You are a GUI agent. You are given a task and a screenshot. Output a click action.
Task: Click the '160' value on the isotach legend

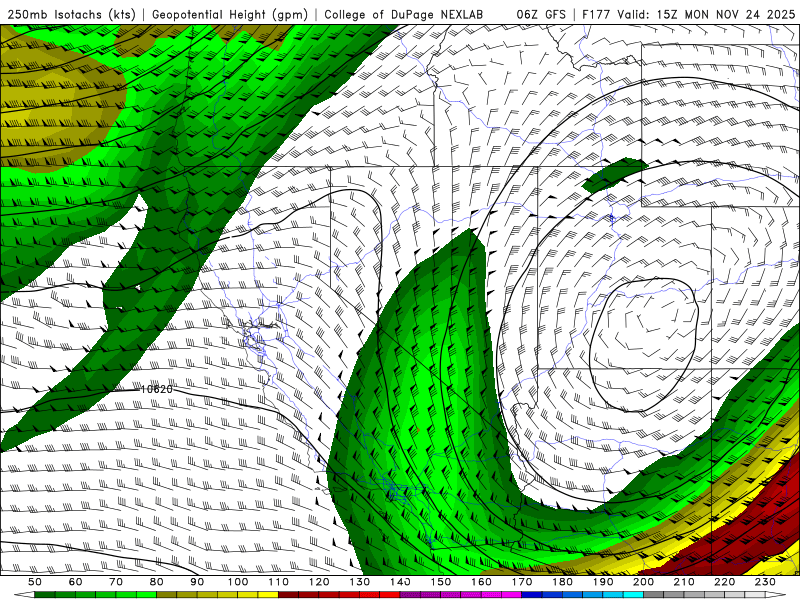pyautogui.click(x=481, y=582)
